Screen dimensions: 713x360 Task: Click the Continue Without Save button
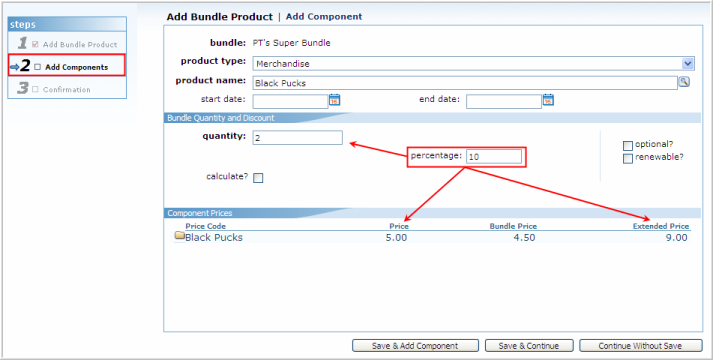click(640, 346)
